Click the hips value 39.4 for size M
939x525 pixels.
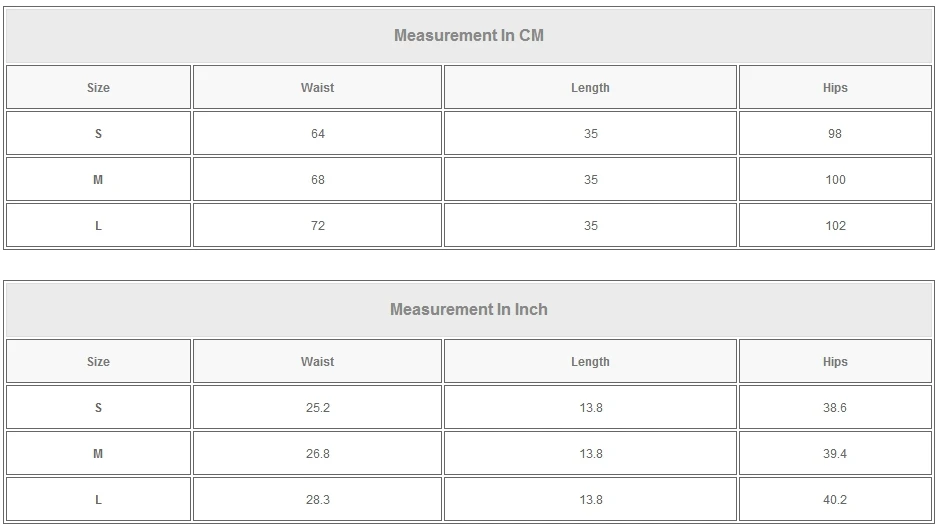point(835,454)
